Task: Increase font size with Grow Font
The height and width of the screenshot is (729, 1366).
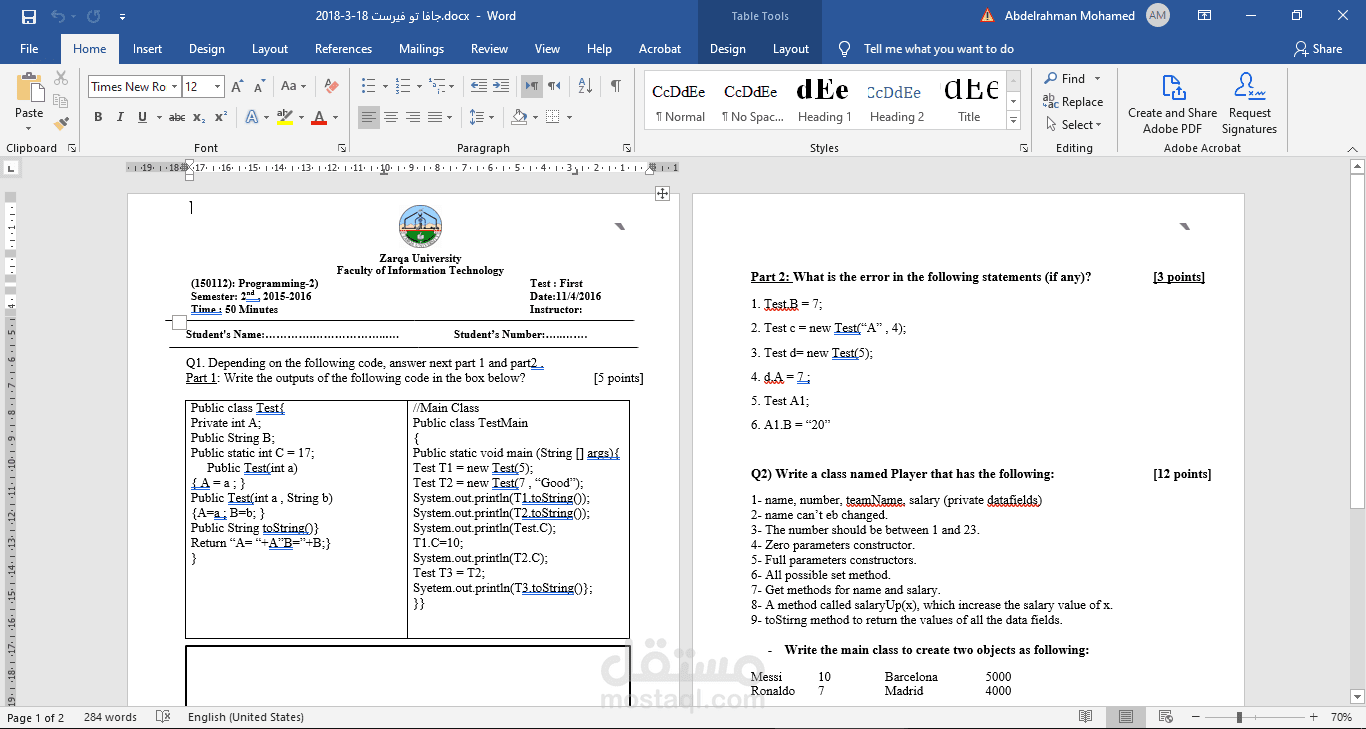Action: click(x=237, y=86)
